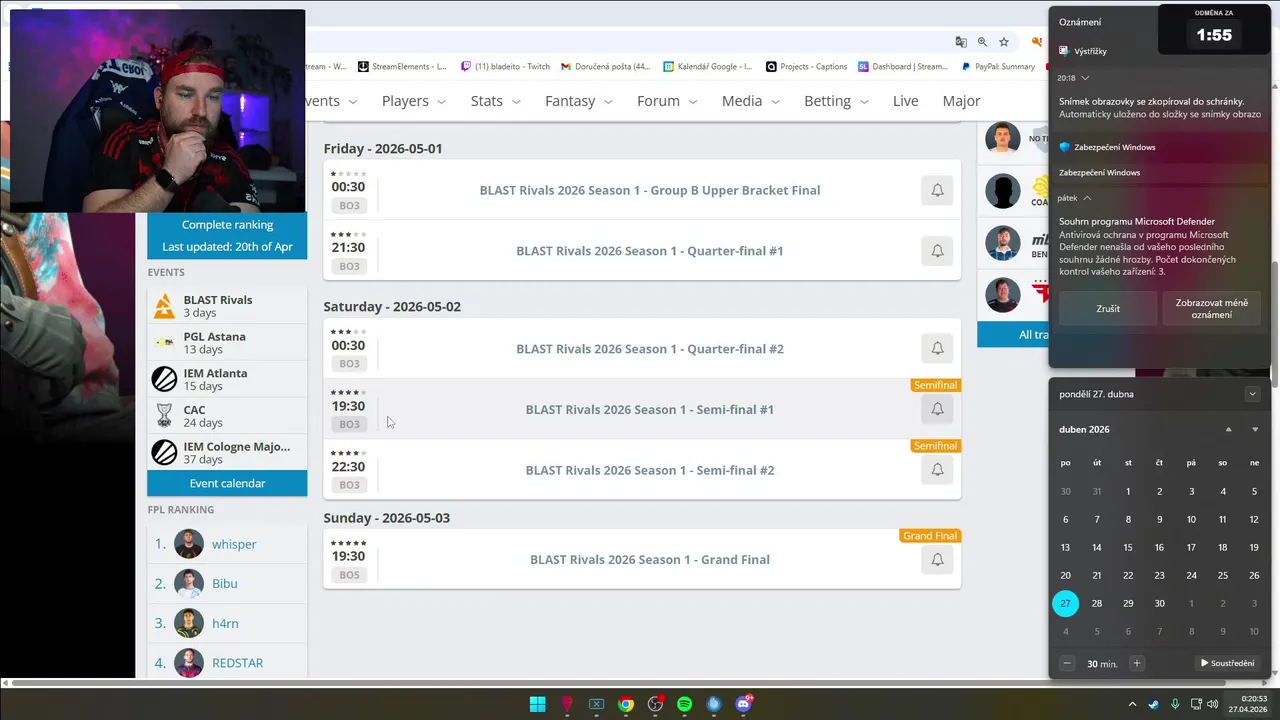Select April 15 in the calendar
Viewport: 1280px width, 720px height.
coord(1128,547)
